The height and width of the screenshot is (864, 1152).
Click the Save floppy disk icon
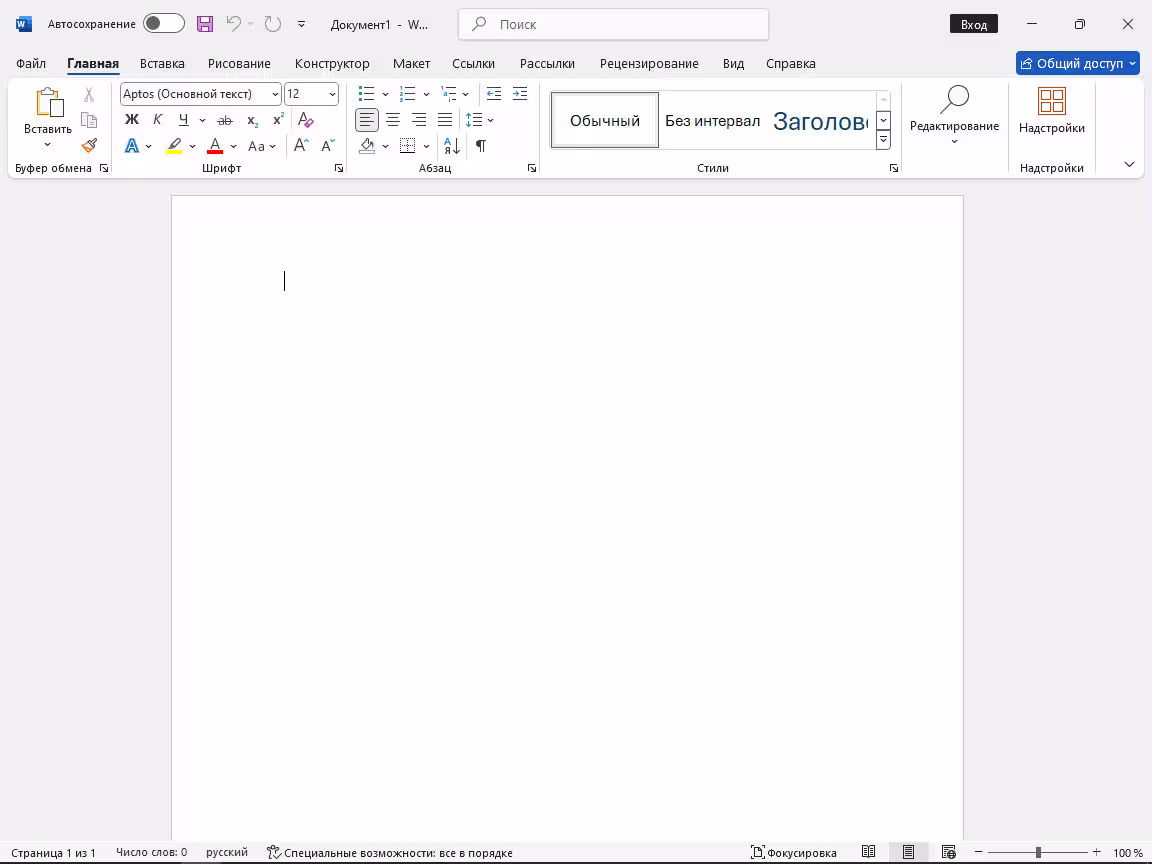(204, 24)
